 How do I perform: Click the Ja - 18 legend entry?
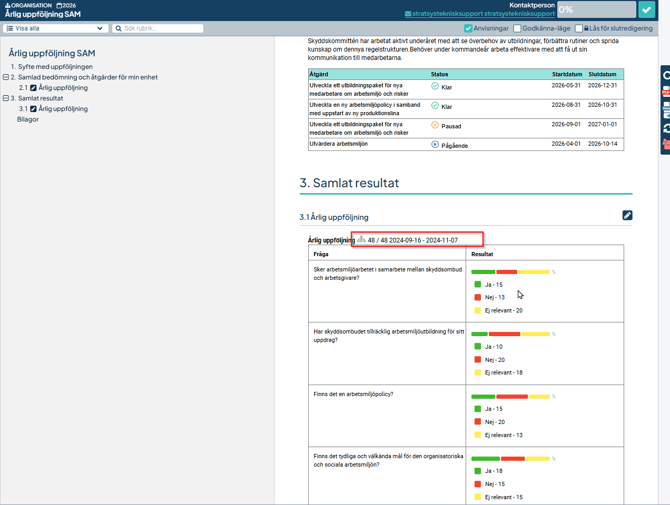[494, 471]
